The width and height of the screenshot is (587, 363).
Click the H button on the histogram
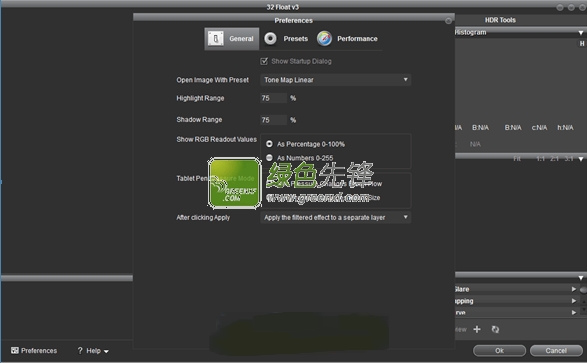point(582,44)
